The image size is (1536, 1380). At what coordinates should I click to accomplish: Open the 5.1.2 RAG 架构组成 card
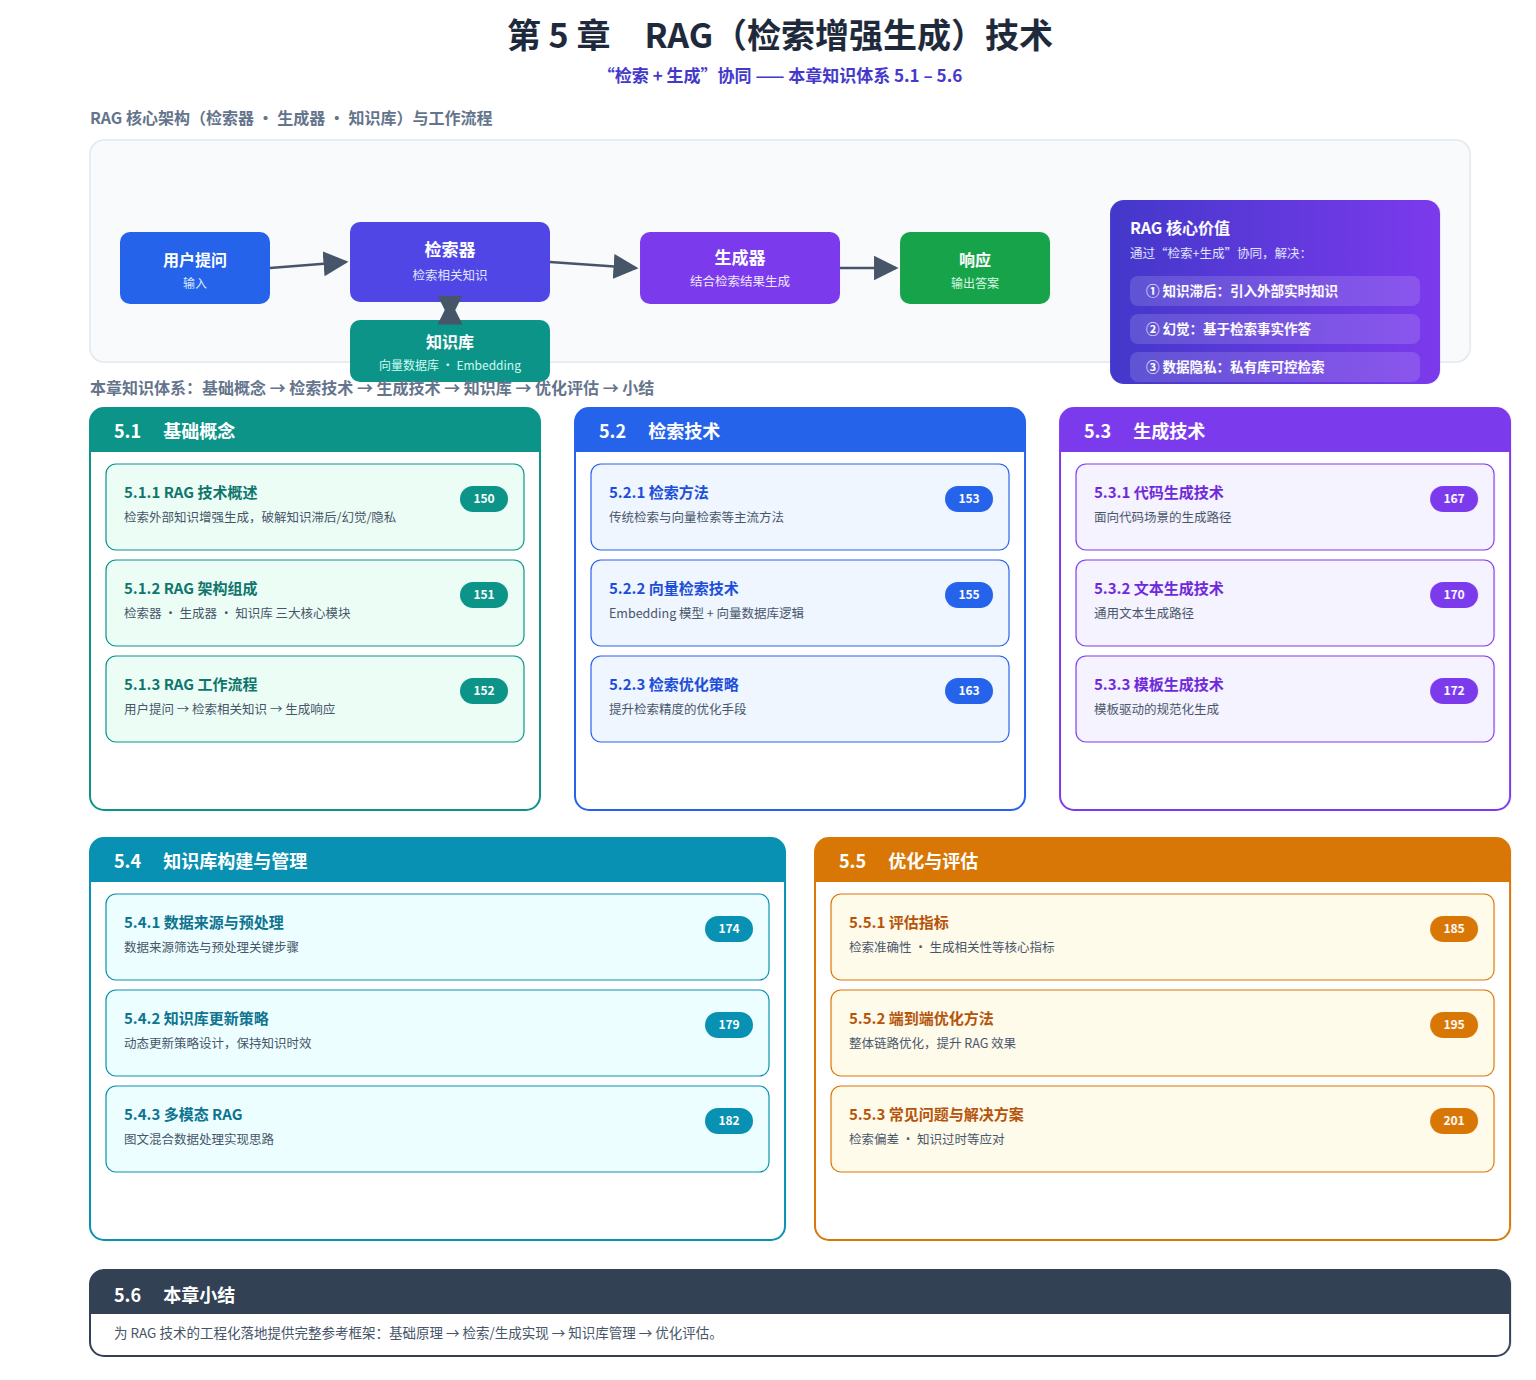pos(315,603)
